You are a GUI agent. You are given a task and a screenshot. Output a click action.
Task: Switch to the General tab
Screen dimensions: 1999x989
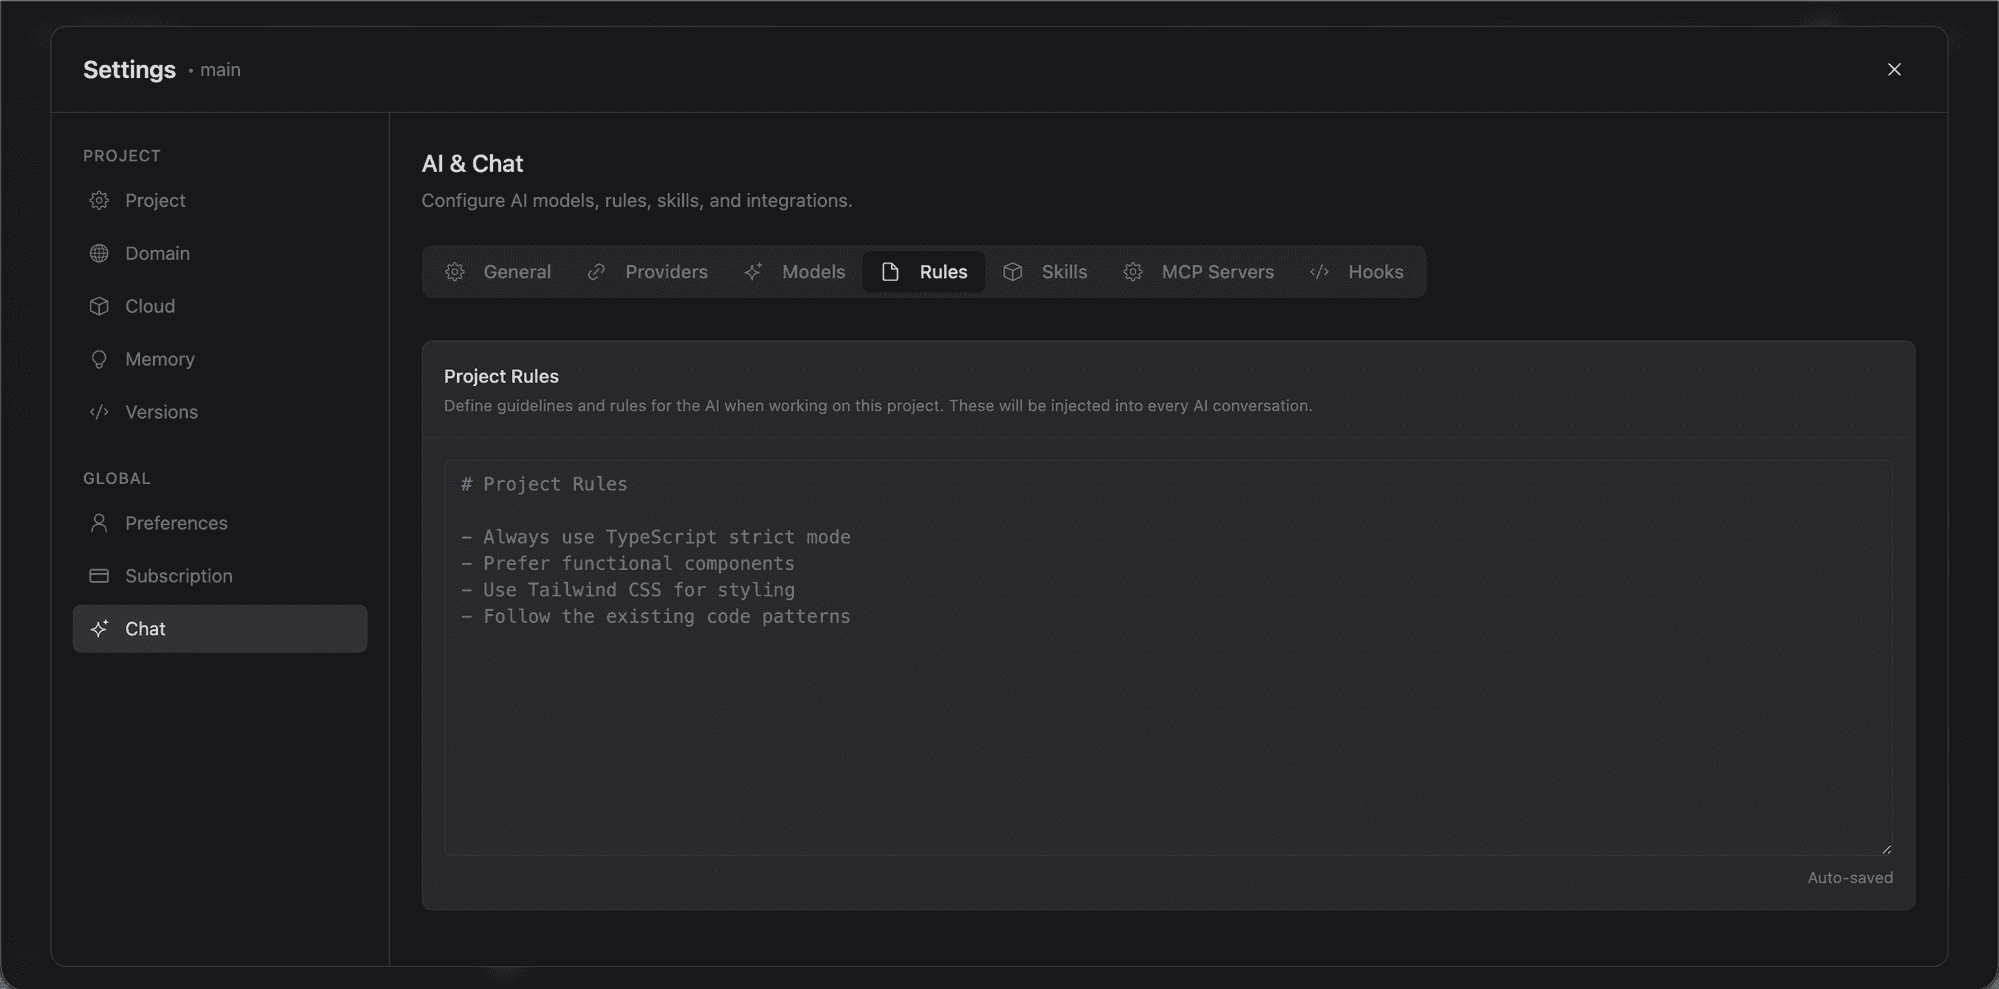(498, 272)
